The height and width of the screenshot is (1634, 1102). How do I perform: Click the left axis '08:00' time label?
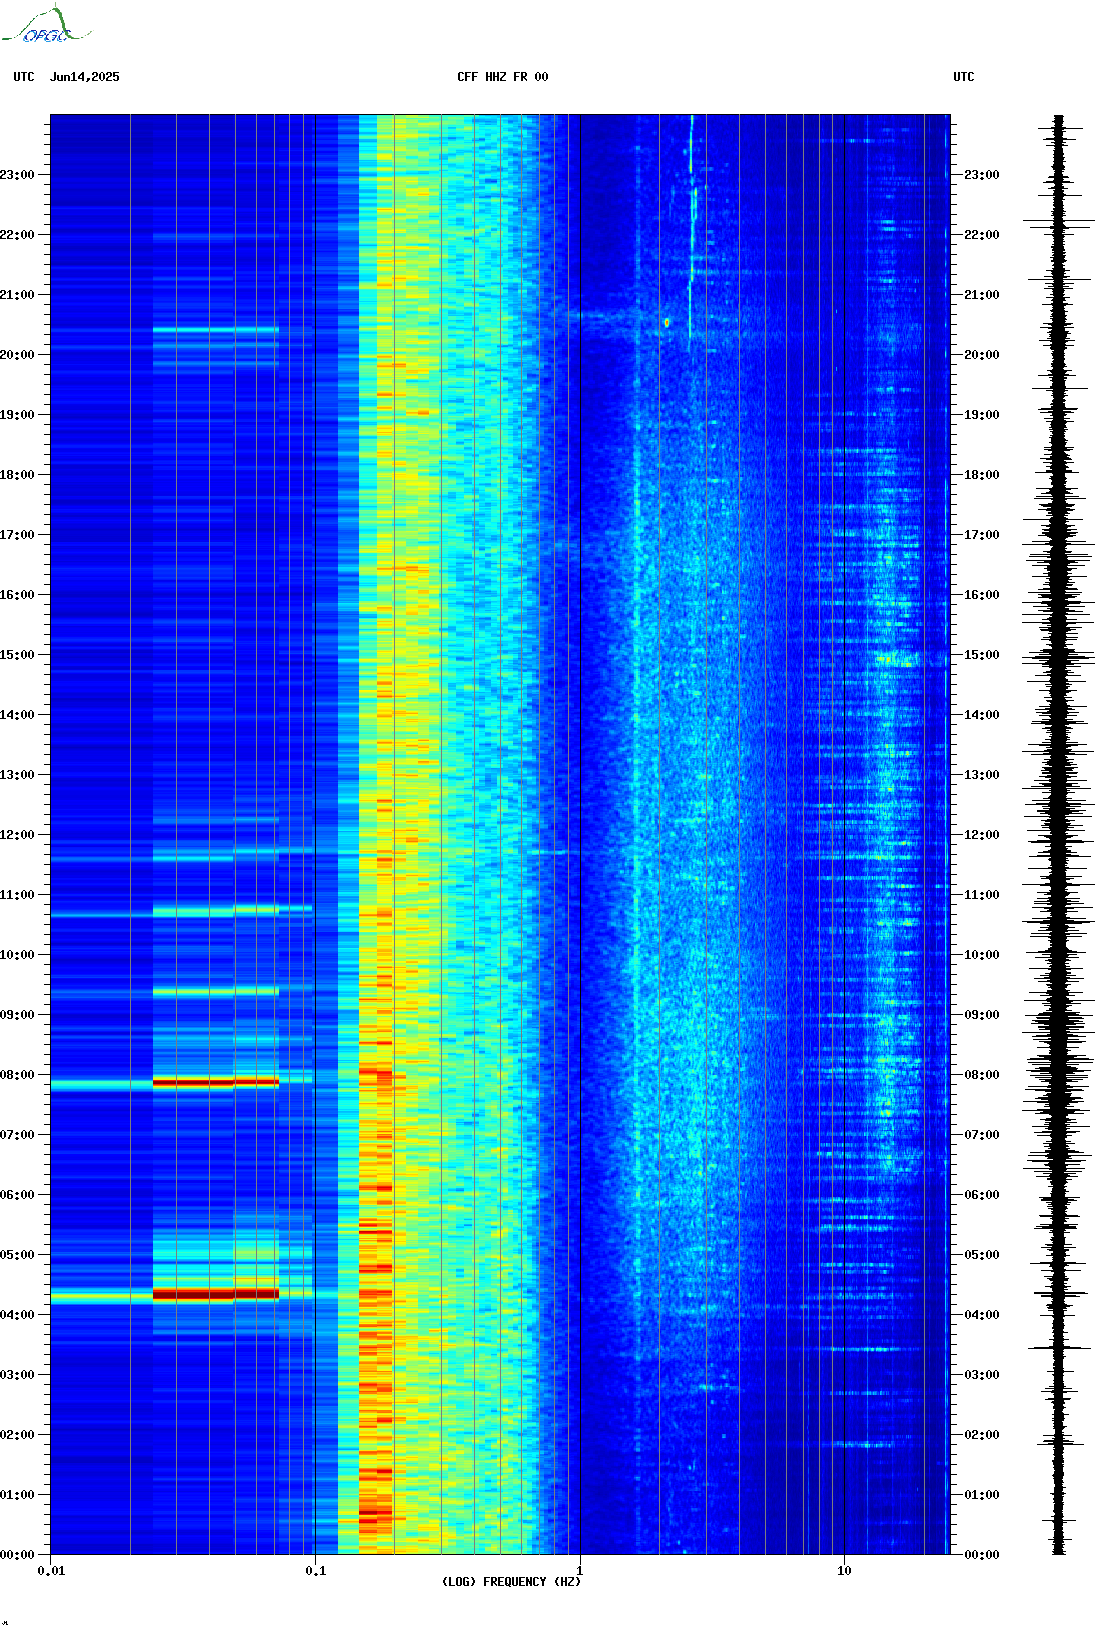pos(17,1075)
